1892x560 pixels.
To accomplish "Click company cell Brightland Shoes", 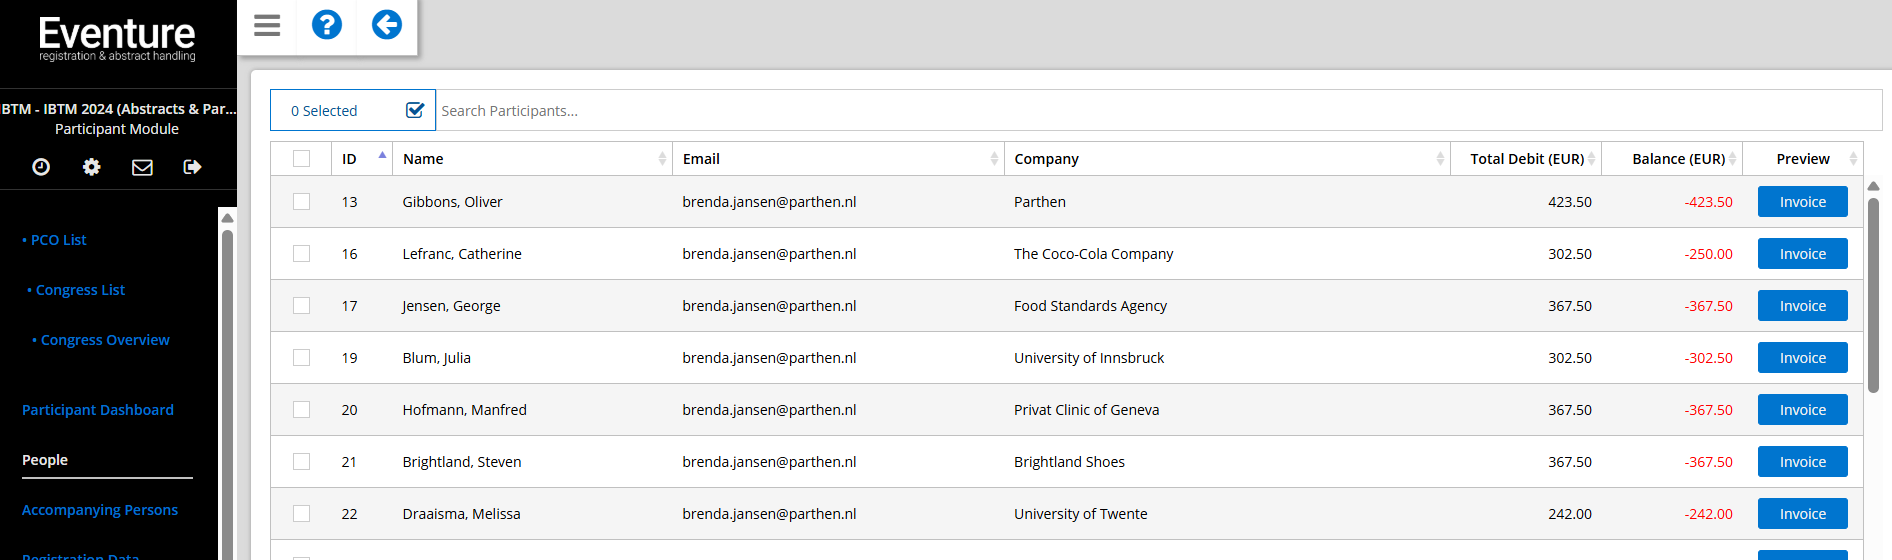I will 1069,462.
